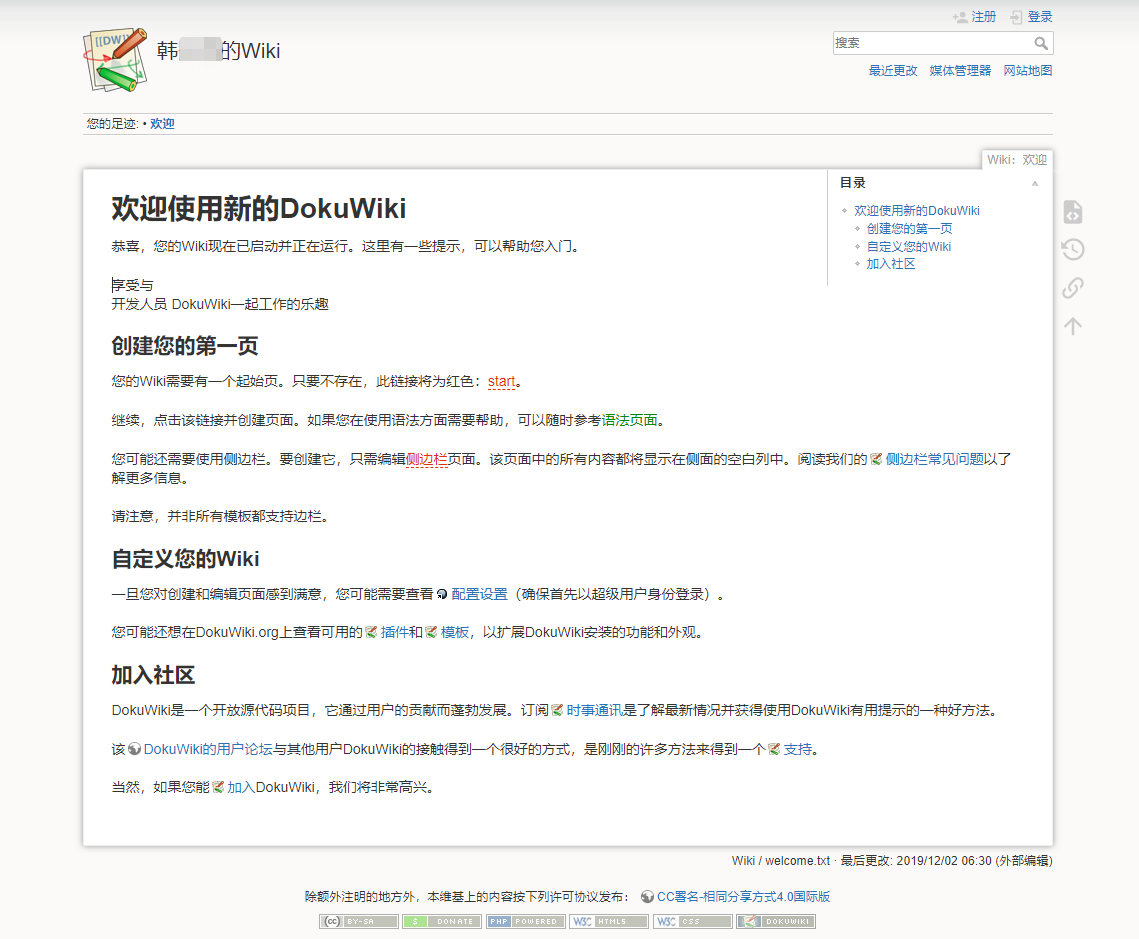Open the 时事通讯 newsletter link
1139x939 pixels.
(594, 710)
